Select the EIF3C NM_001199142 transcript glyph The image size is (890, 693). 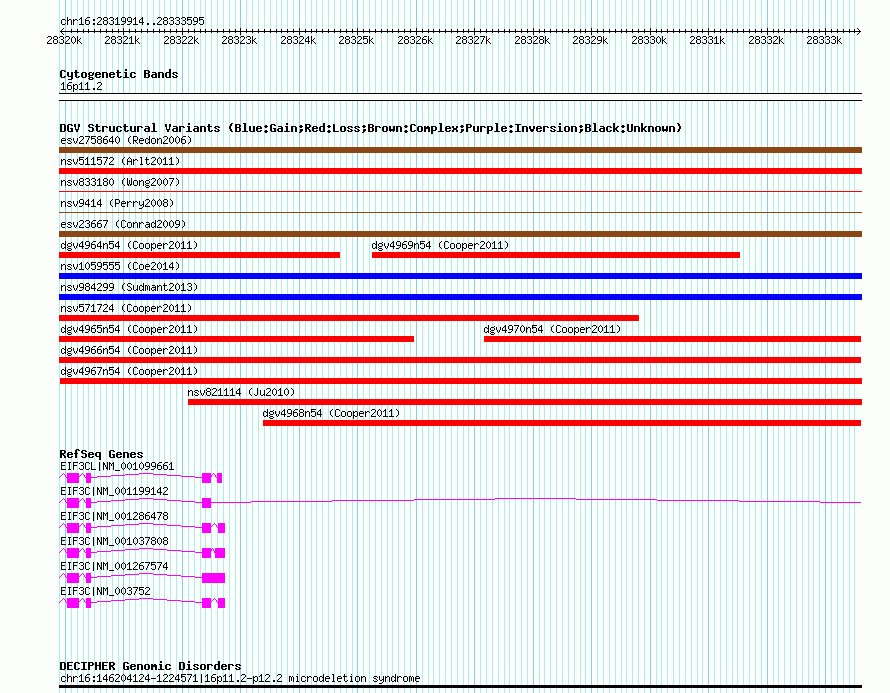click(460, 502)
